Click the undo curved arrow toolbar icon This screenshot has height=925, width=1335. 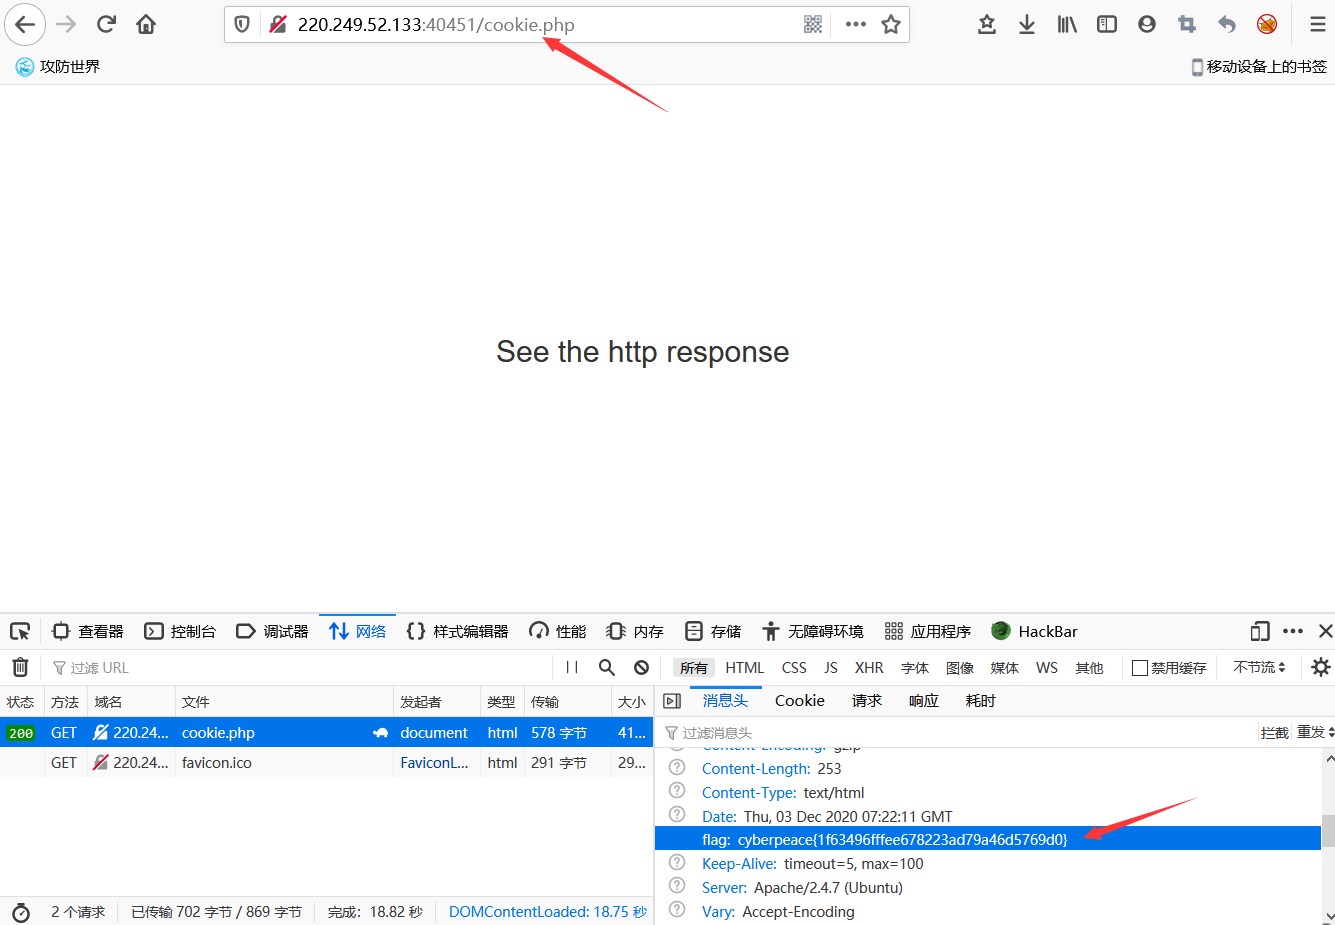click(1227, 25)
